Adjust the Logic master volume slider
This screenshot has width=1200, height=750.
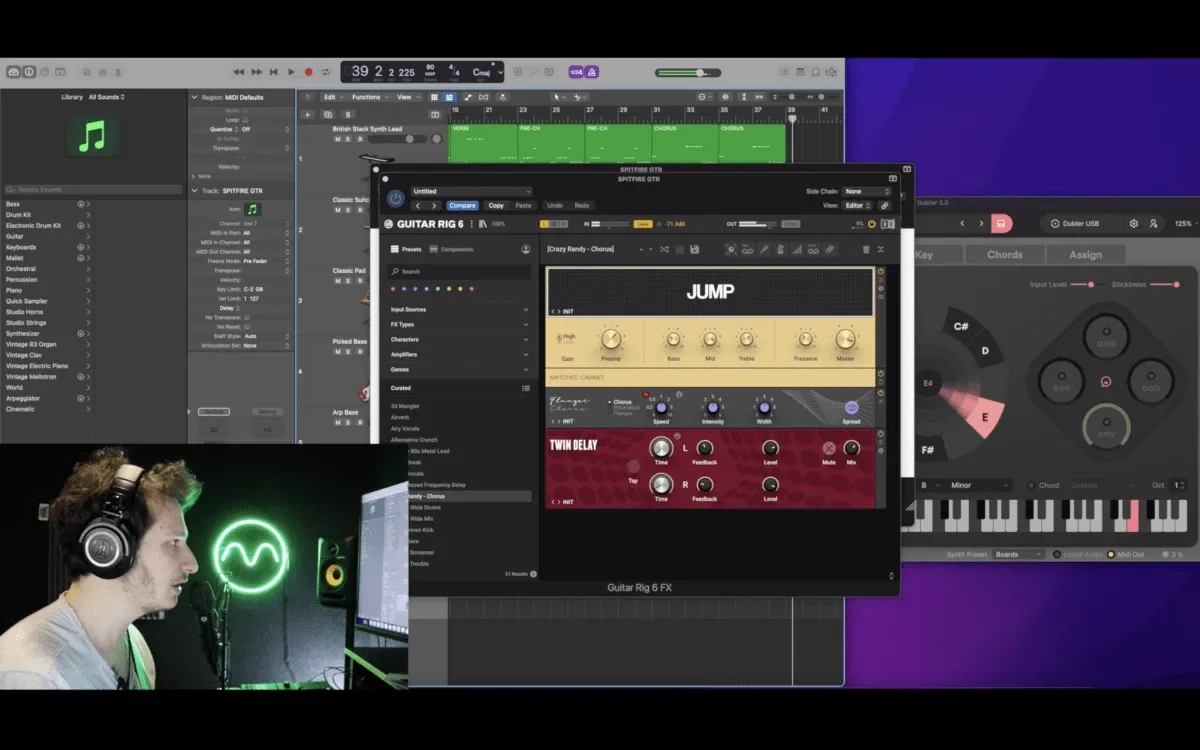pos(688,72)
